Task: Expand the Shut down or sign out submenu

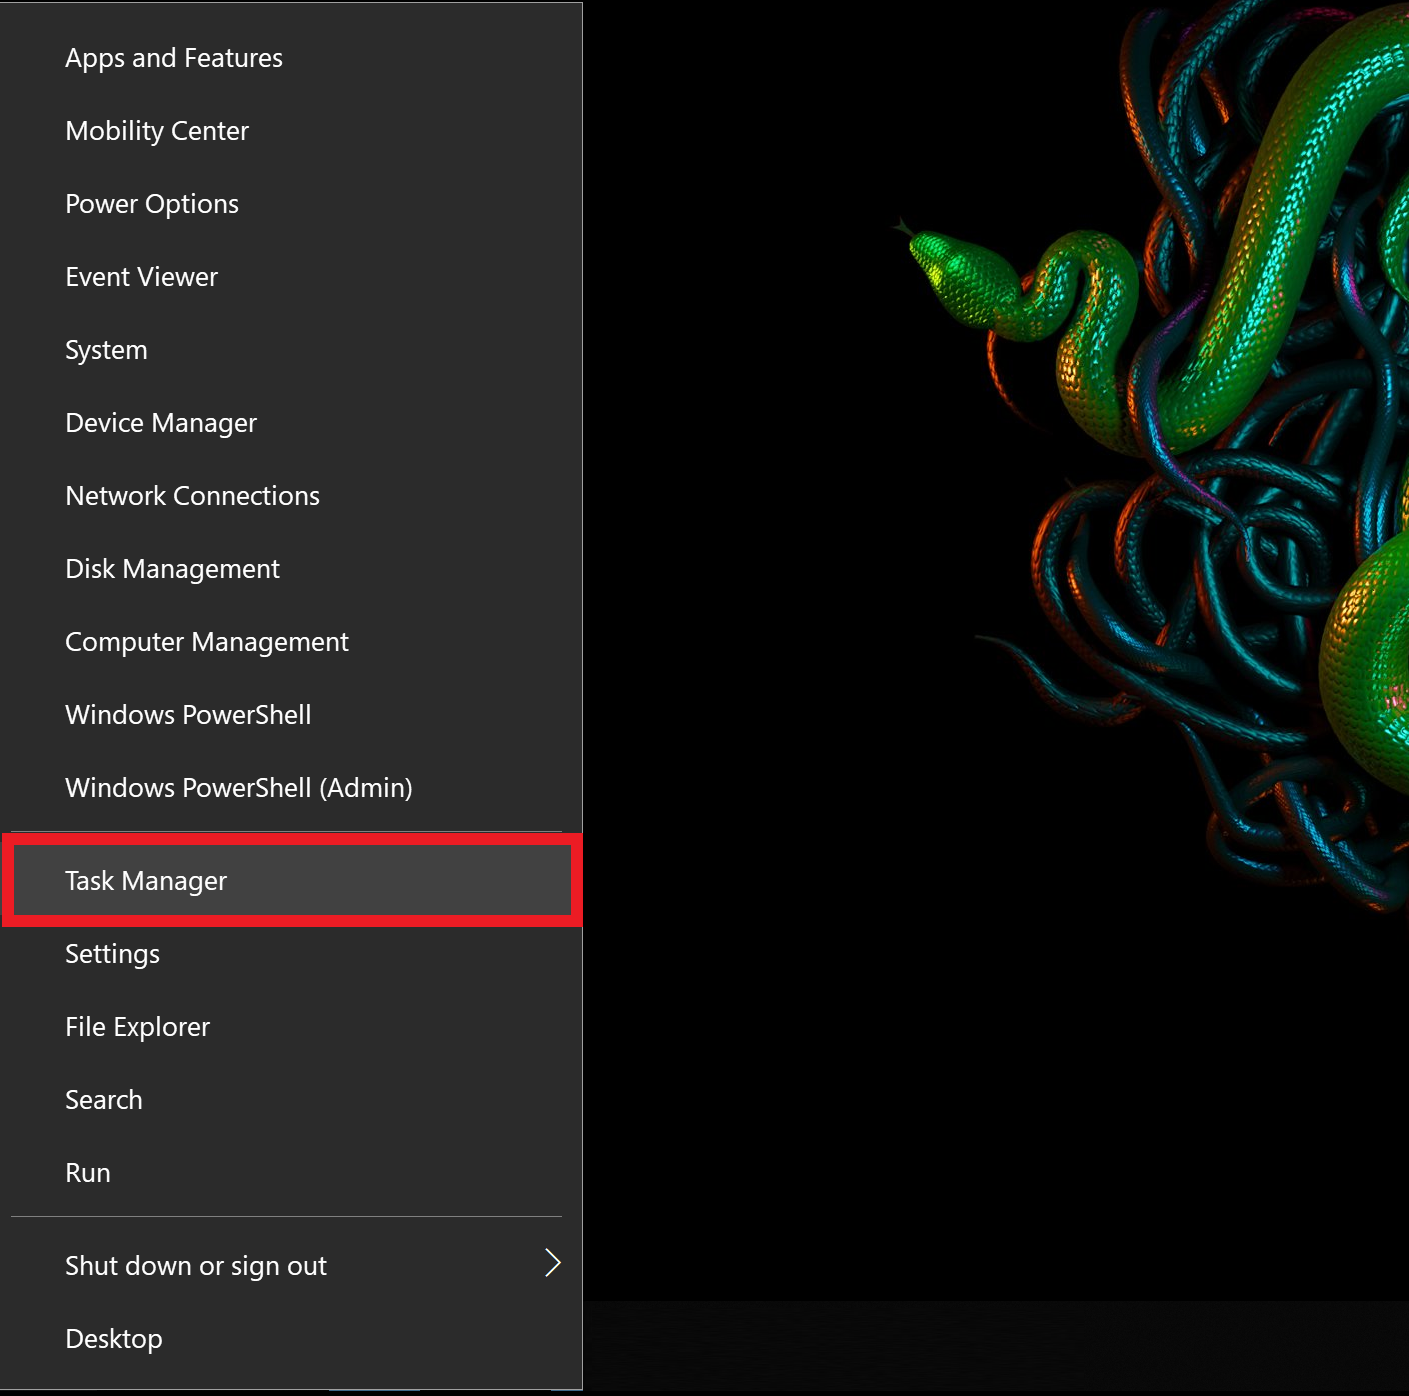Action: (553, 1263)
